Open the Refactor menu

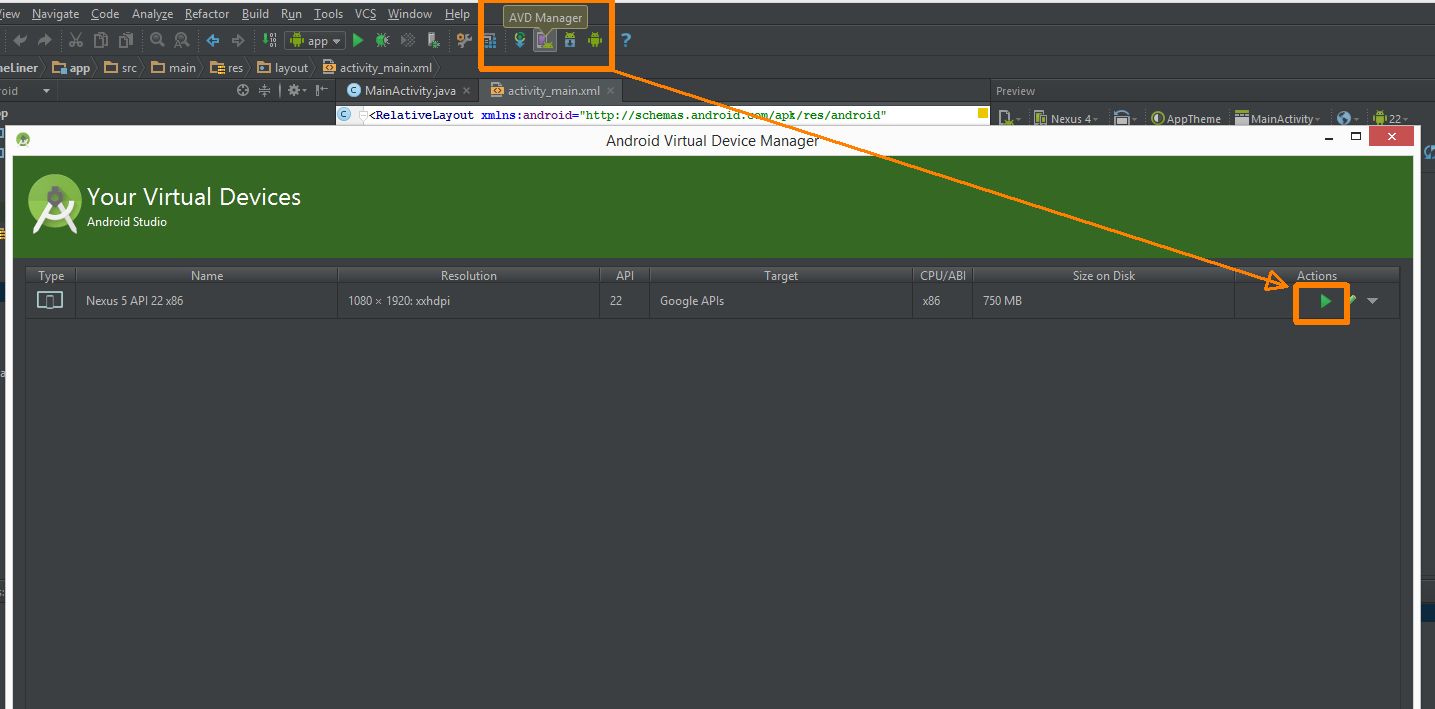point(207,14)
